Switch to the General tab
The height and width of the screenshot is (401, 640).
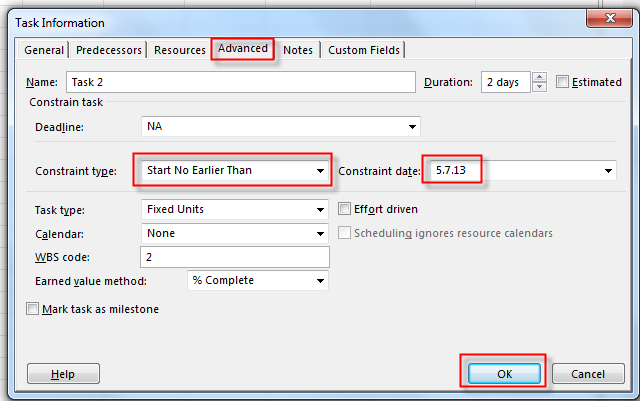click(x=44, y=50)
